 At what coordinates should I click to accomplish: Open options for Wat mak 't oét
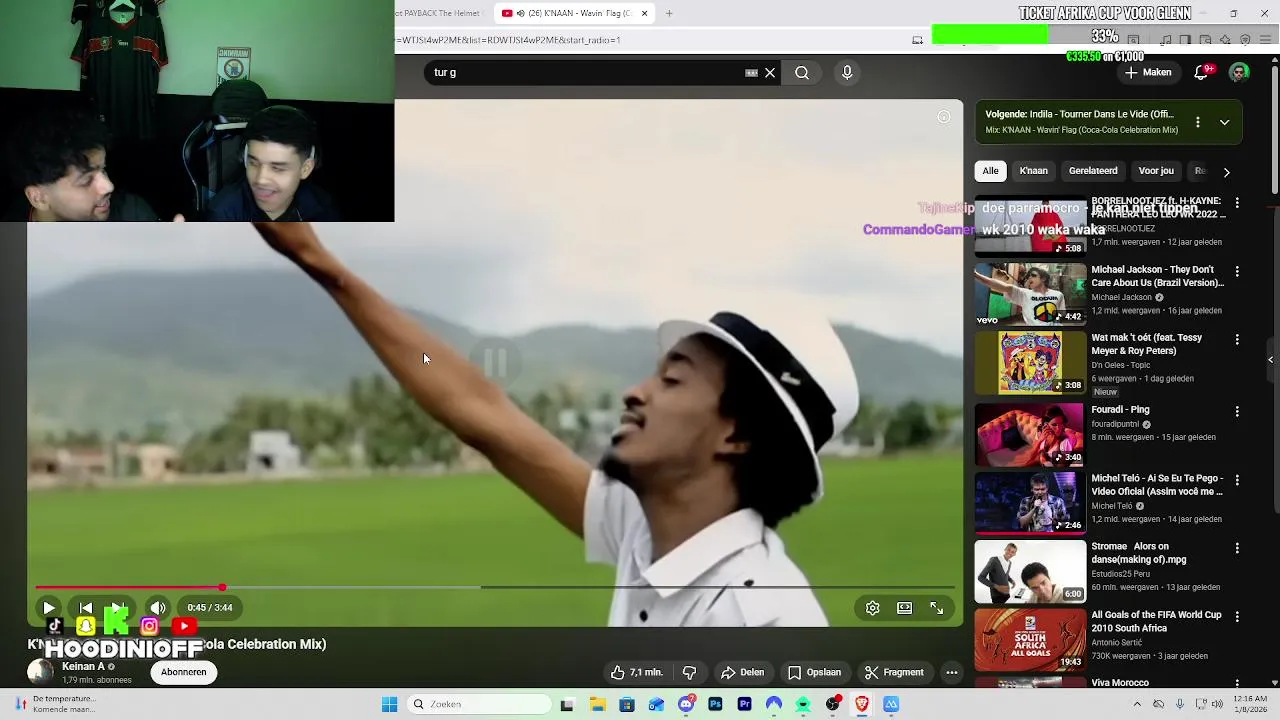click(1237, 339)
